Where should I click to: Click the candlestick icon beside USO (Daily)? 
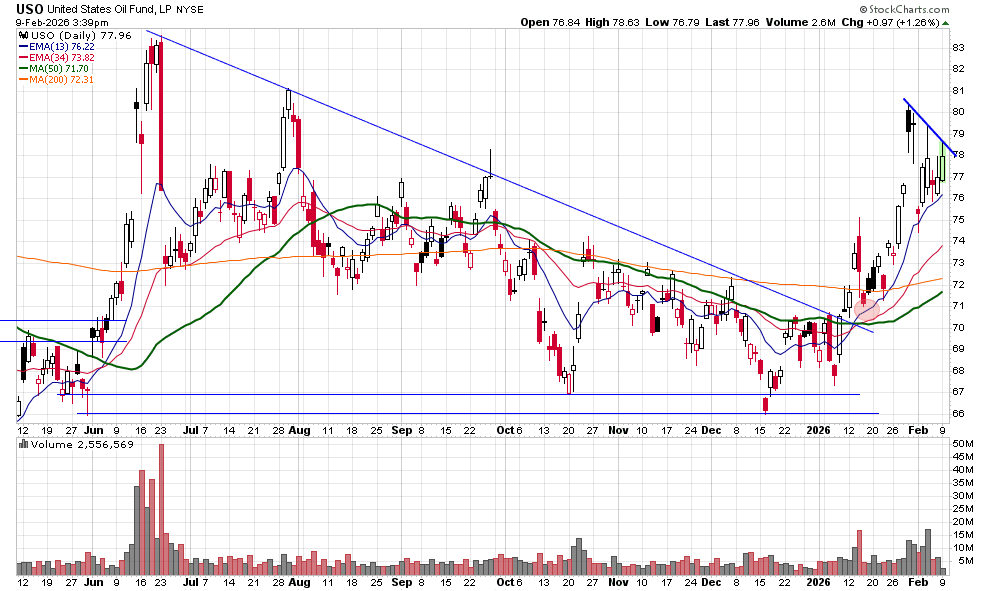pos(22,34)
